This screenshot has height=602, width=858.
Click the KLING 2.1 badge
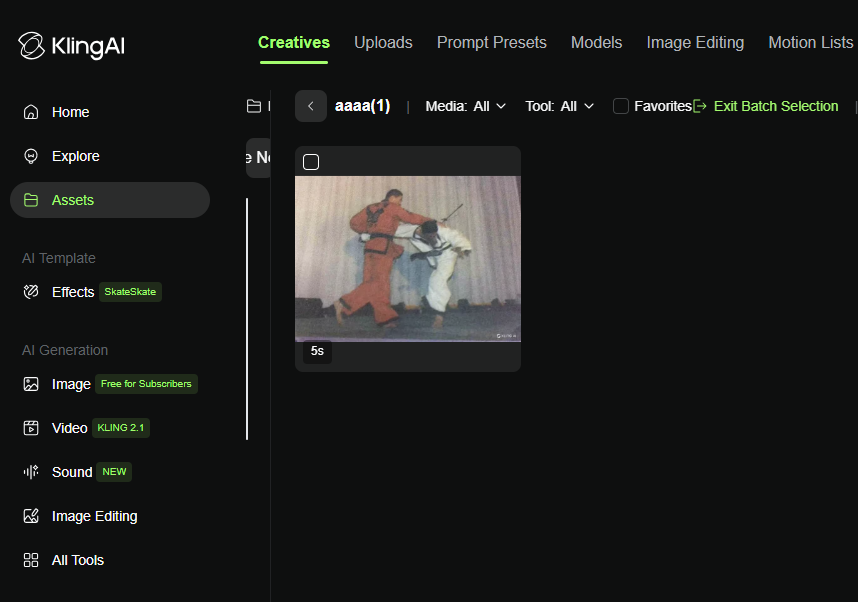tap(120, 427)
